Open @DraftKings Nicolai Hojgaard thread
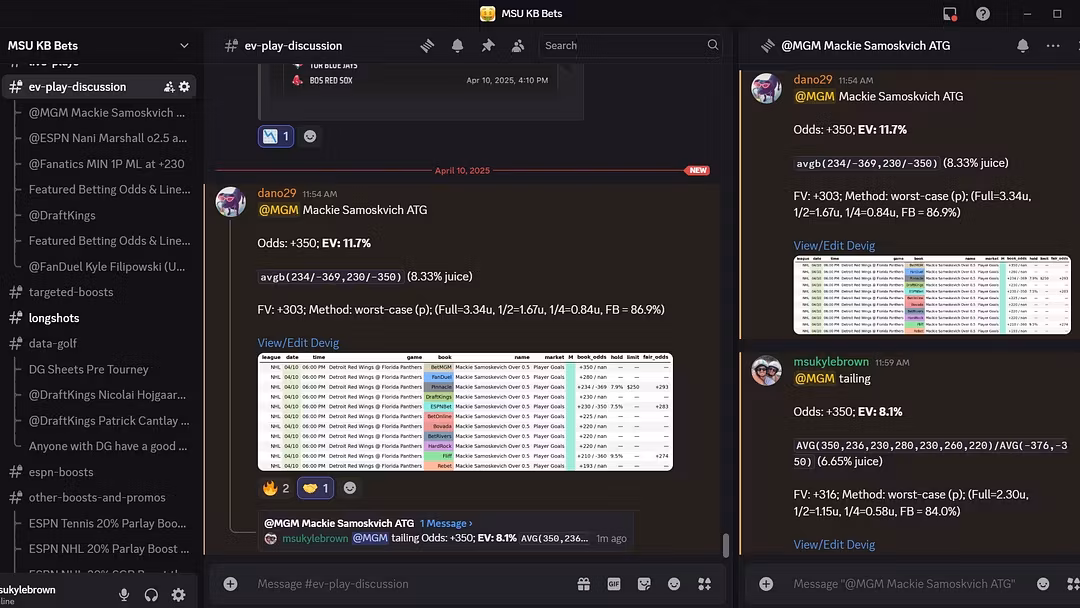The height and width of the screenshot is (608, 1080). 107,395
